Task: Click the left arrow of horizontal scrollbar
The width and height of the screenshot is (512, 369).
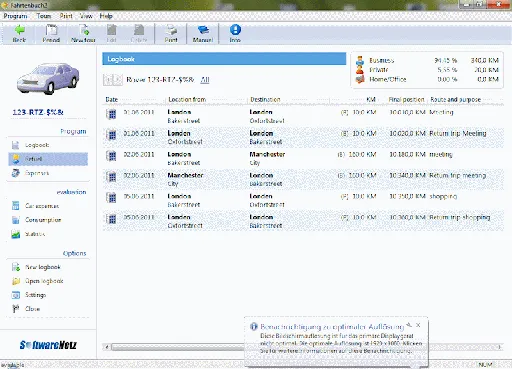Action: pos(107,347)
